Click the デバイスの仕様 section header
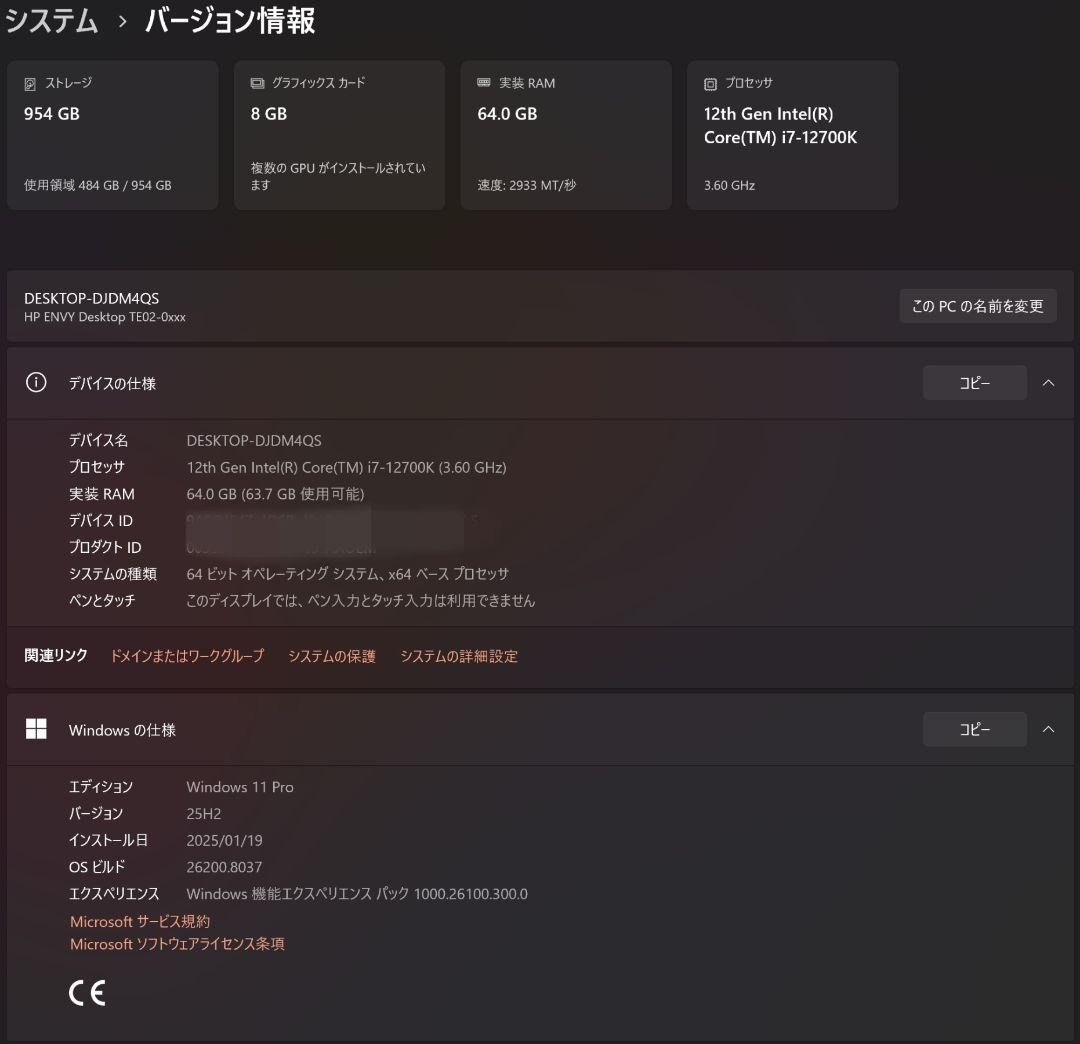Image resolution: width=1080 pixels, height=1044 pixels. [540, 383]
